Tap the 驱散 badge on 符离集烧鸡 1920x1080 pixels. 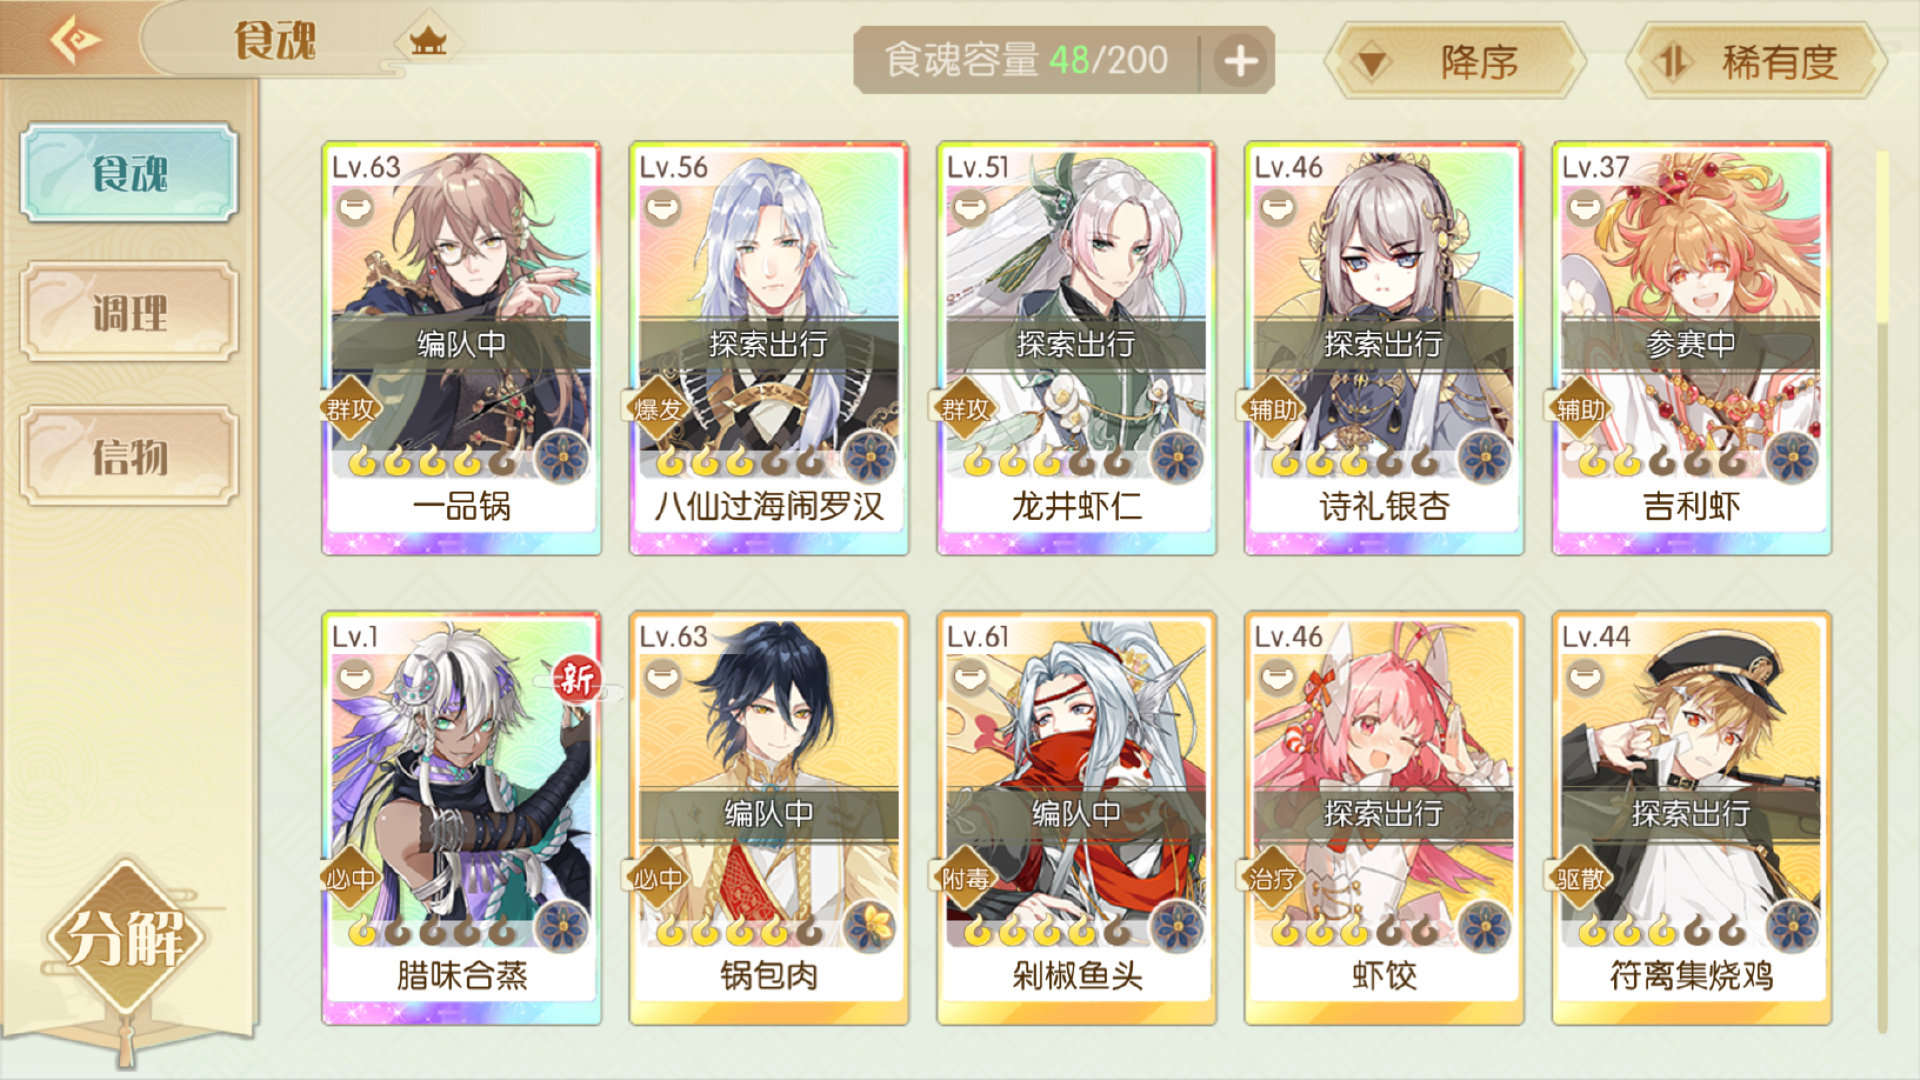1580,879
